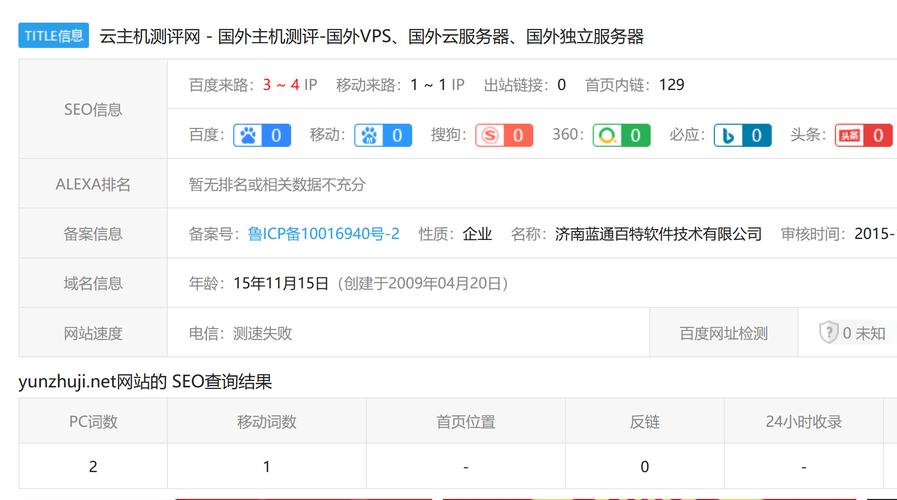Click the 移动词数 column header
This screenshot has width=897, height=500.
(267, 422)
